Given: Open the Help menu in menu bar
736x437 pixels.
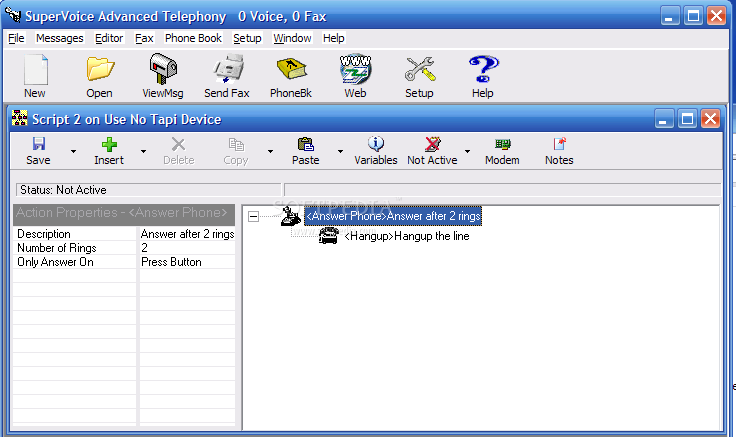Looking at the screenshot, I should tap(334, 38).
